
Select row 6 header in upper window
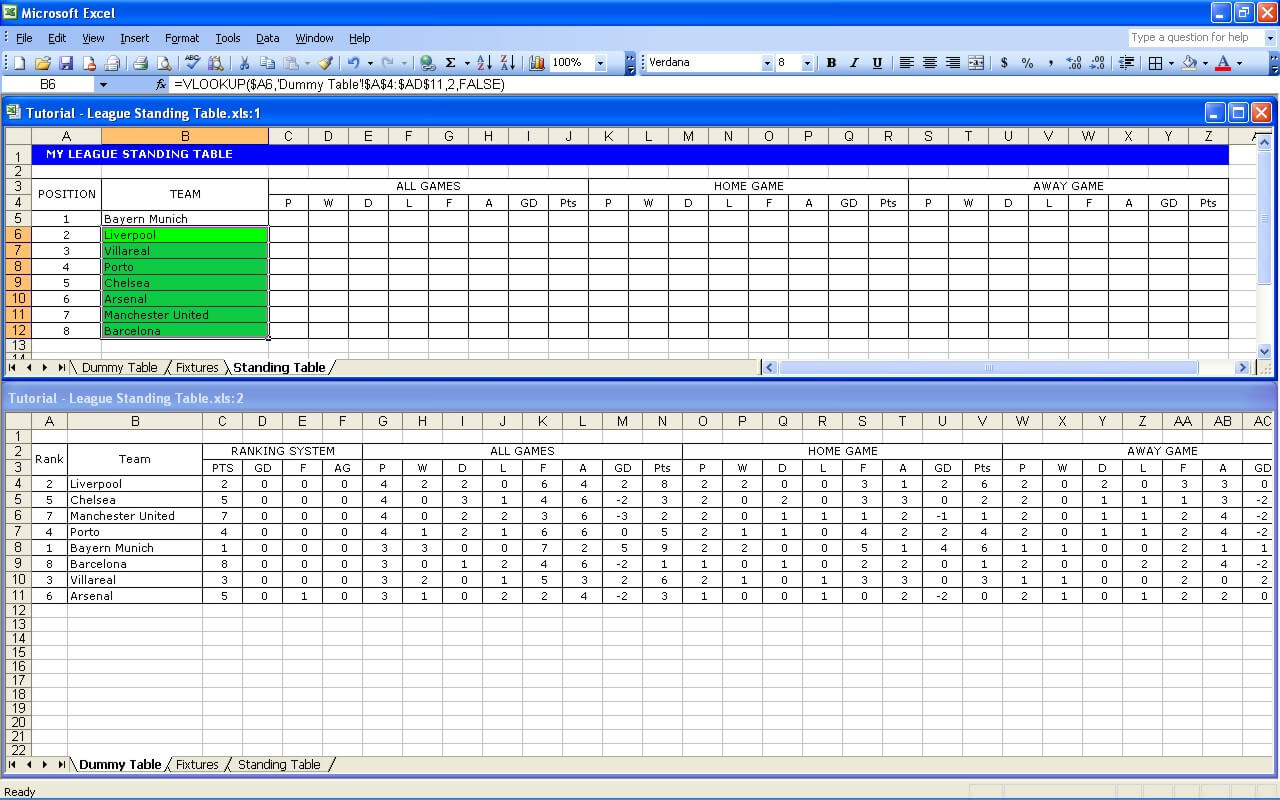click(x=18, y=235)
